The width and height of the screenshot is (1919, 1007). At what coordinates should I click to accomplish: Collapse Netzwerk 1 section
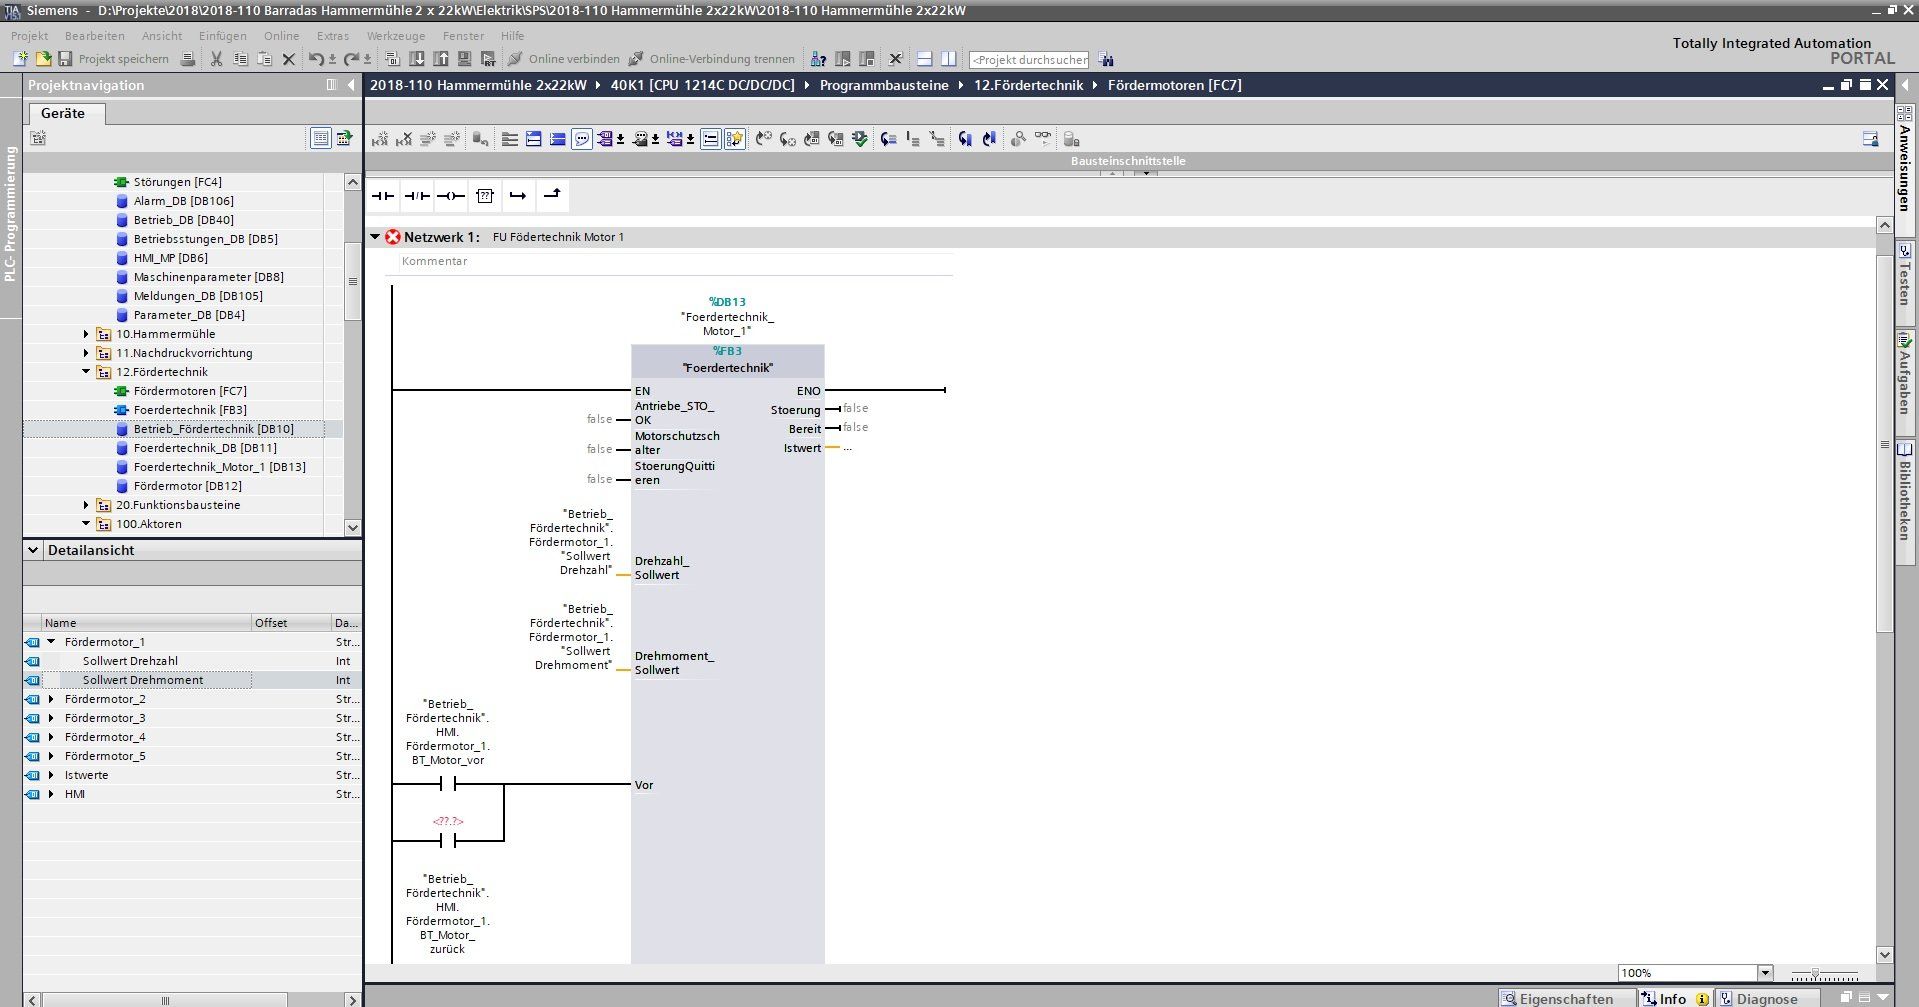coord(375,237)
